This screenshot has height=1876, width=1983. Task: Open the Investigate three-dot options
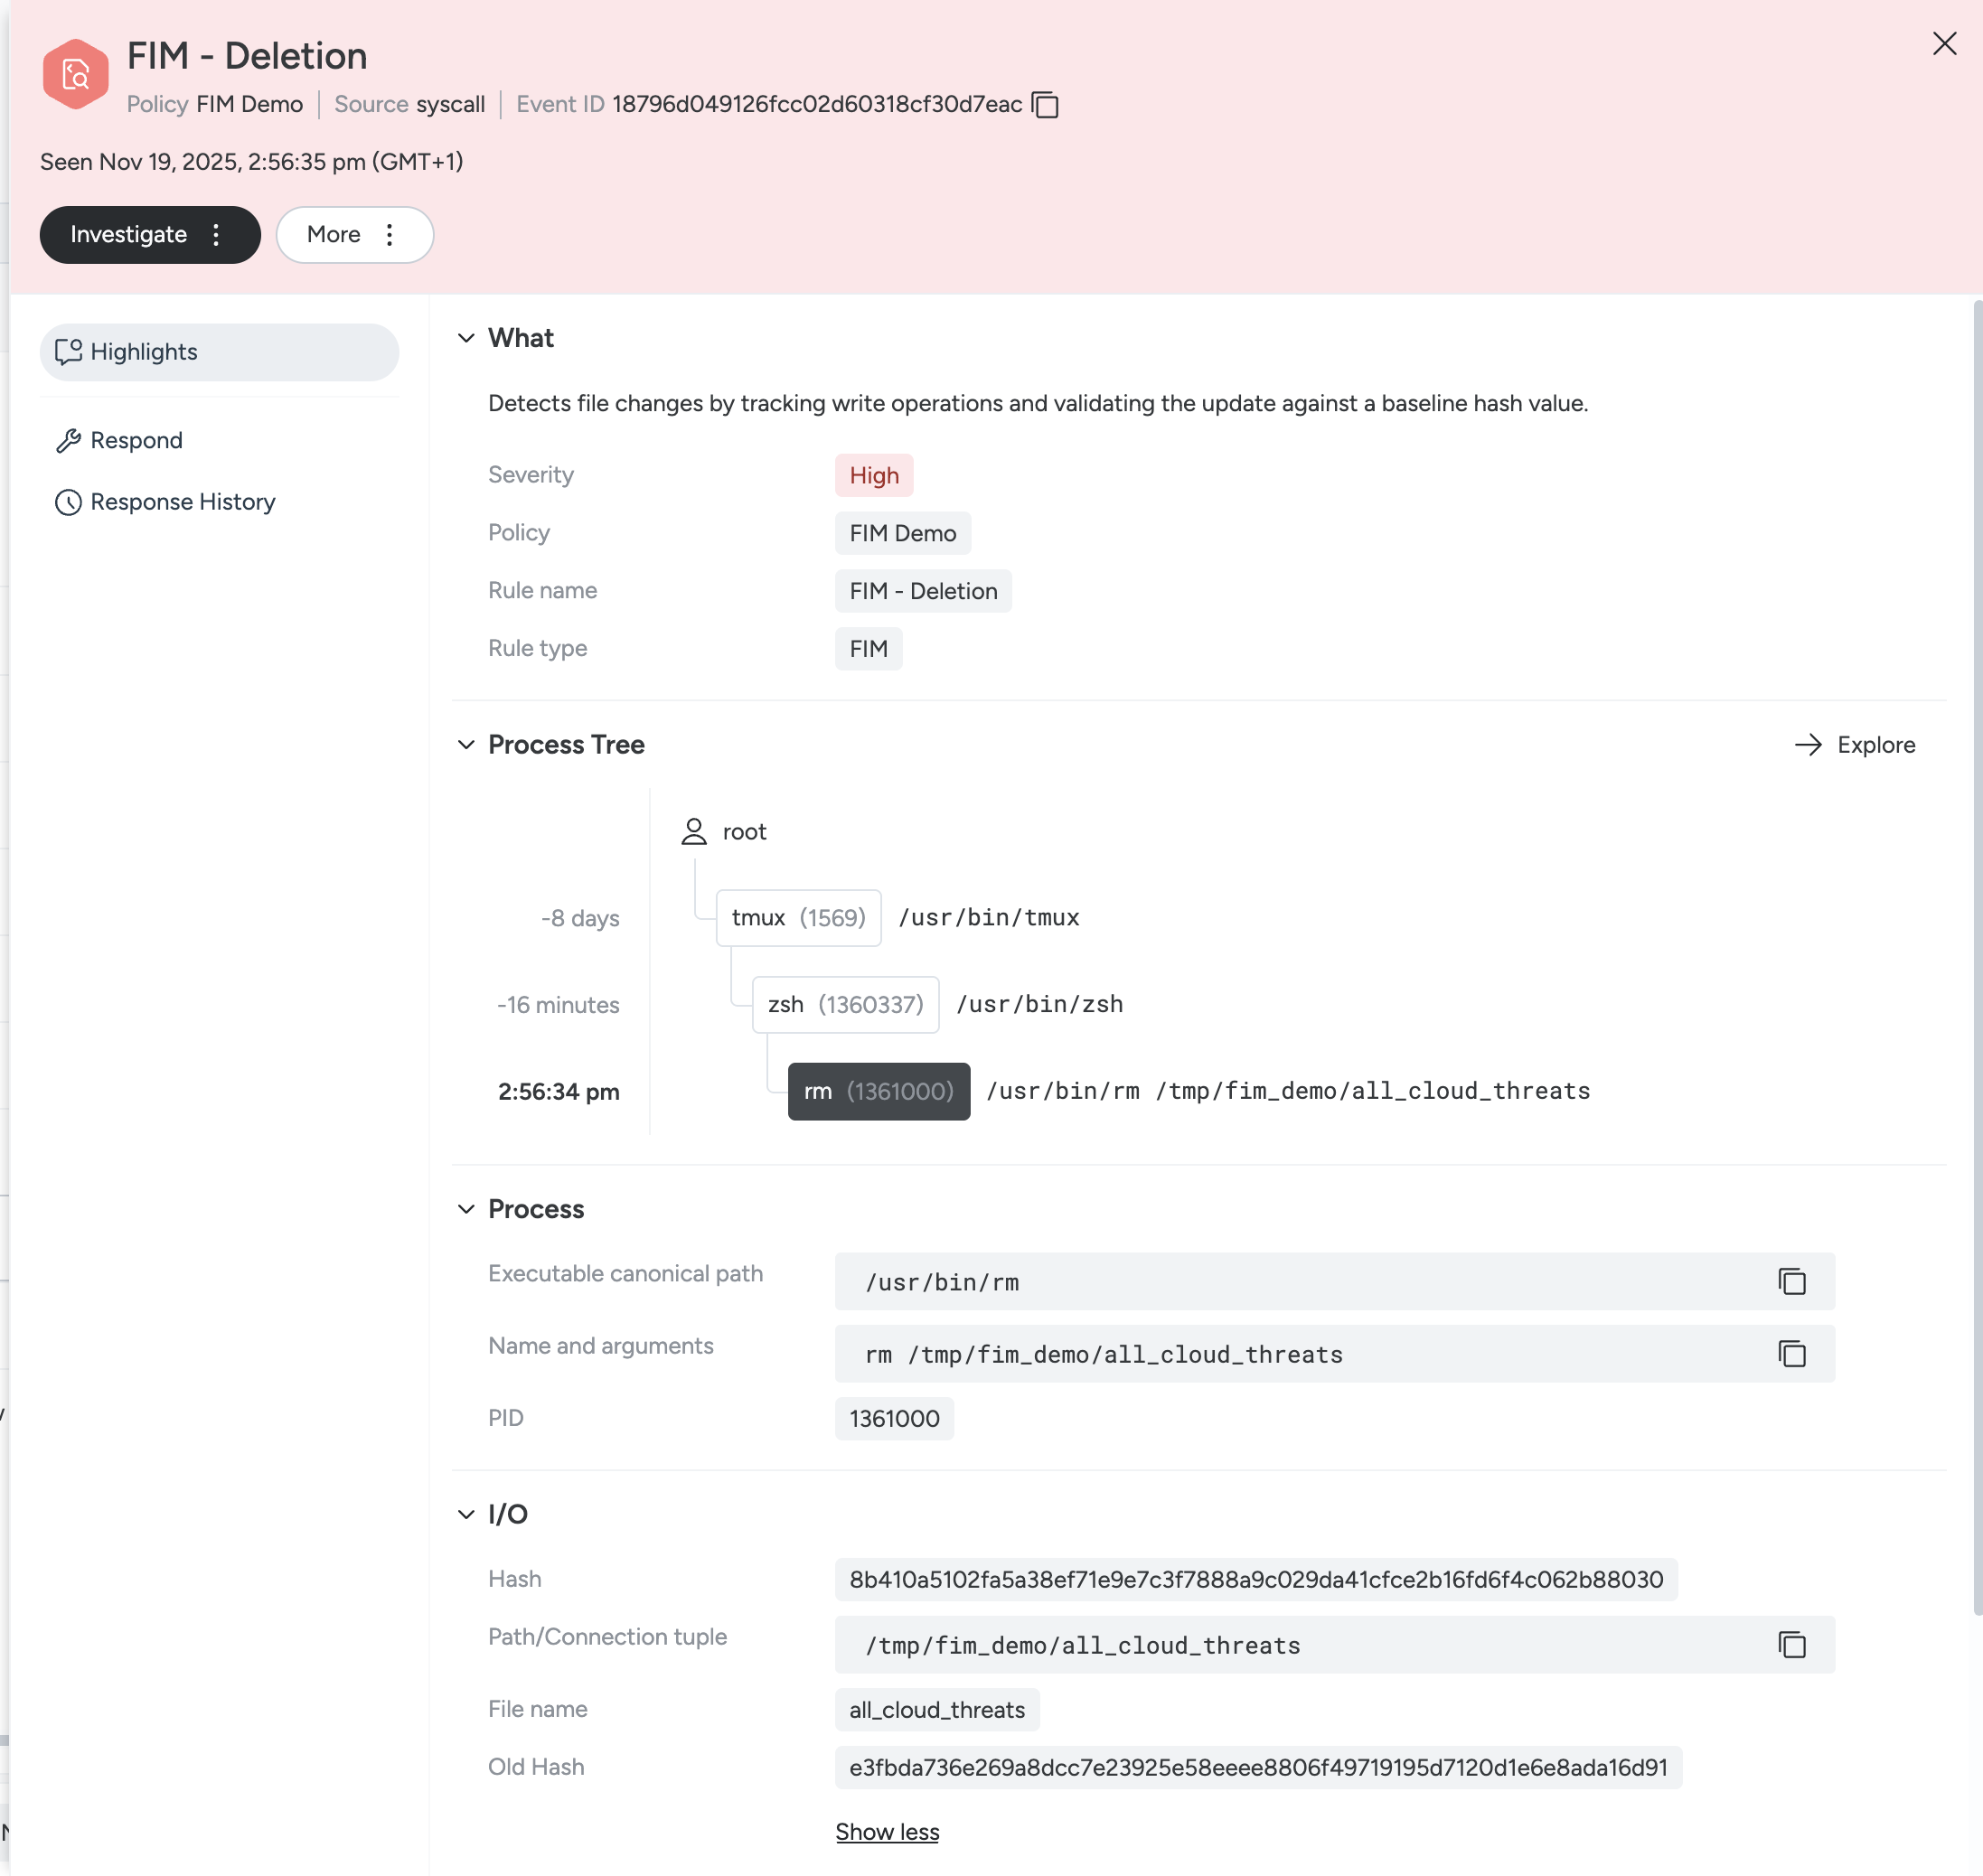[x=216, y=234]
